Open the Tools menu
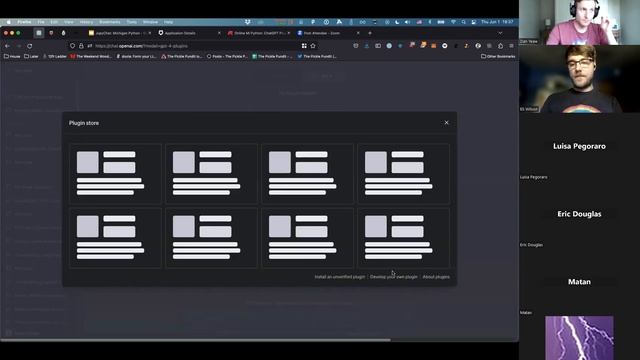Screen dimensions: 640x360 click(131, 22)
